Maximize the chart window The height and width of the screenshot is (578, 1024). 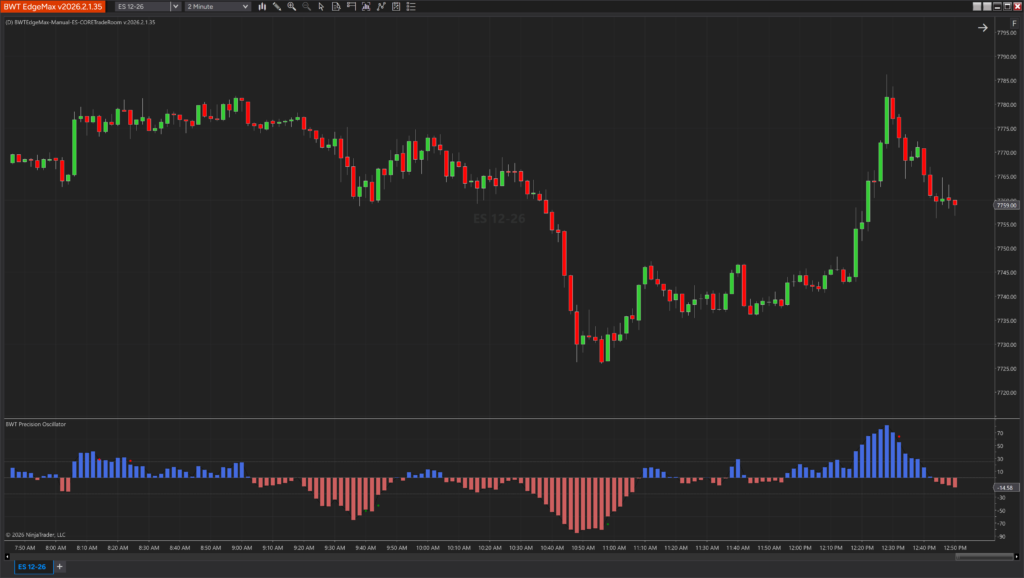[1007, 7]
